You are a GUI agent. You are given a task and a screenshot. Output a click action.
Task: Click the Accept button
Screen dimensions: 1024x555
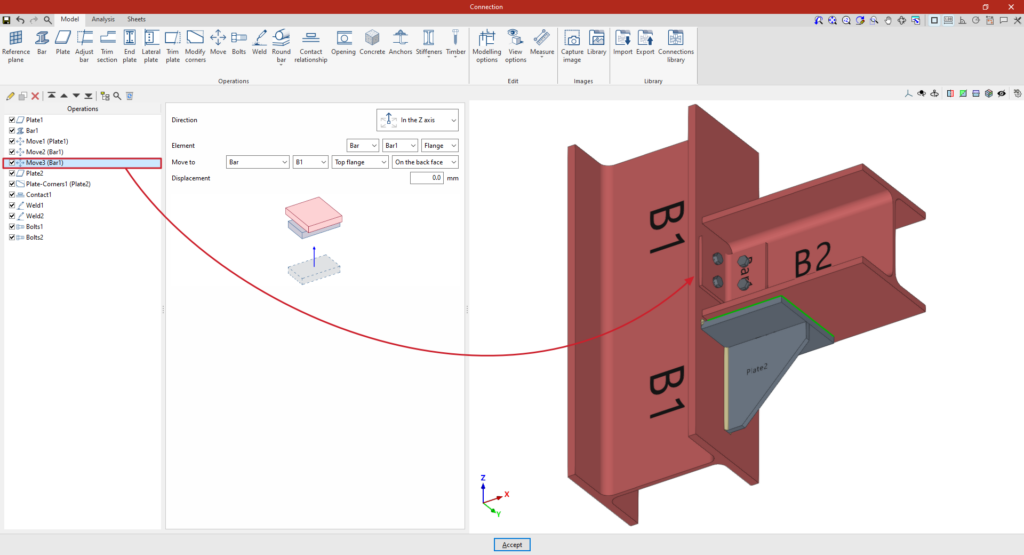click(x=511, y=544)
